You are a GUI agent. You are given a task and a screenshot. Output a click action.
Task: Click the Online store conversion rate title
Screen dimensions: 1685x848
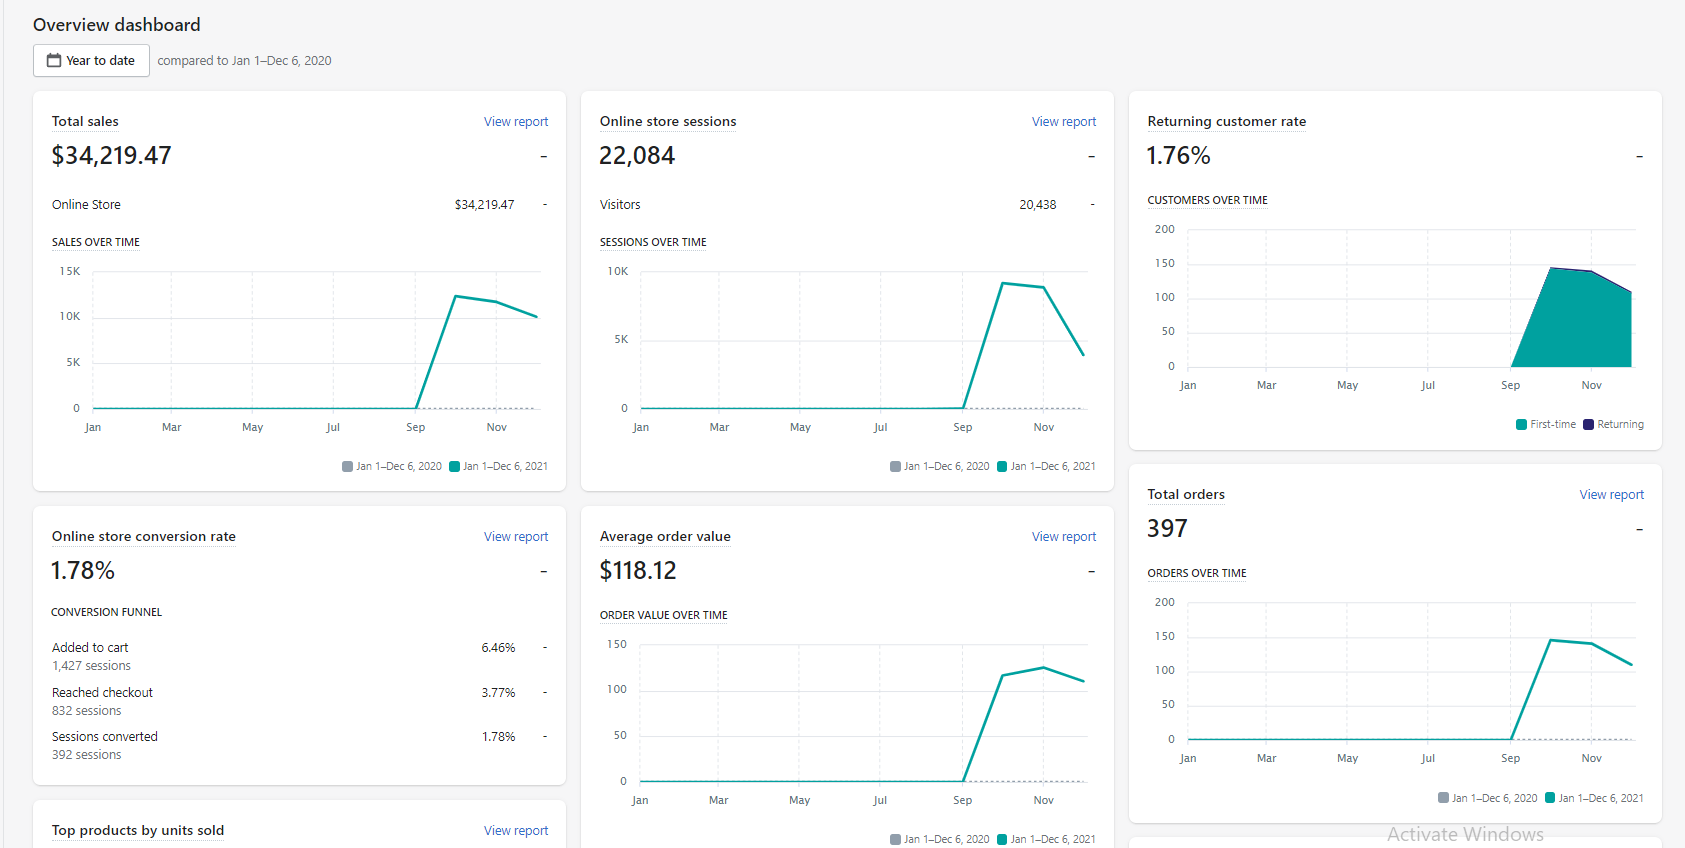[144, 537]
